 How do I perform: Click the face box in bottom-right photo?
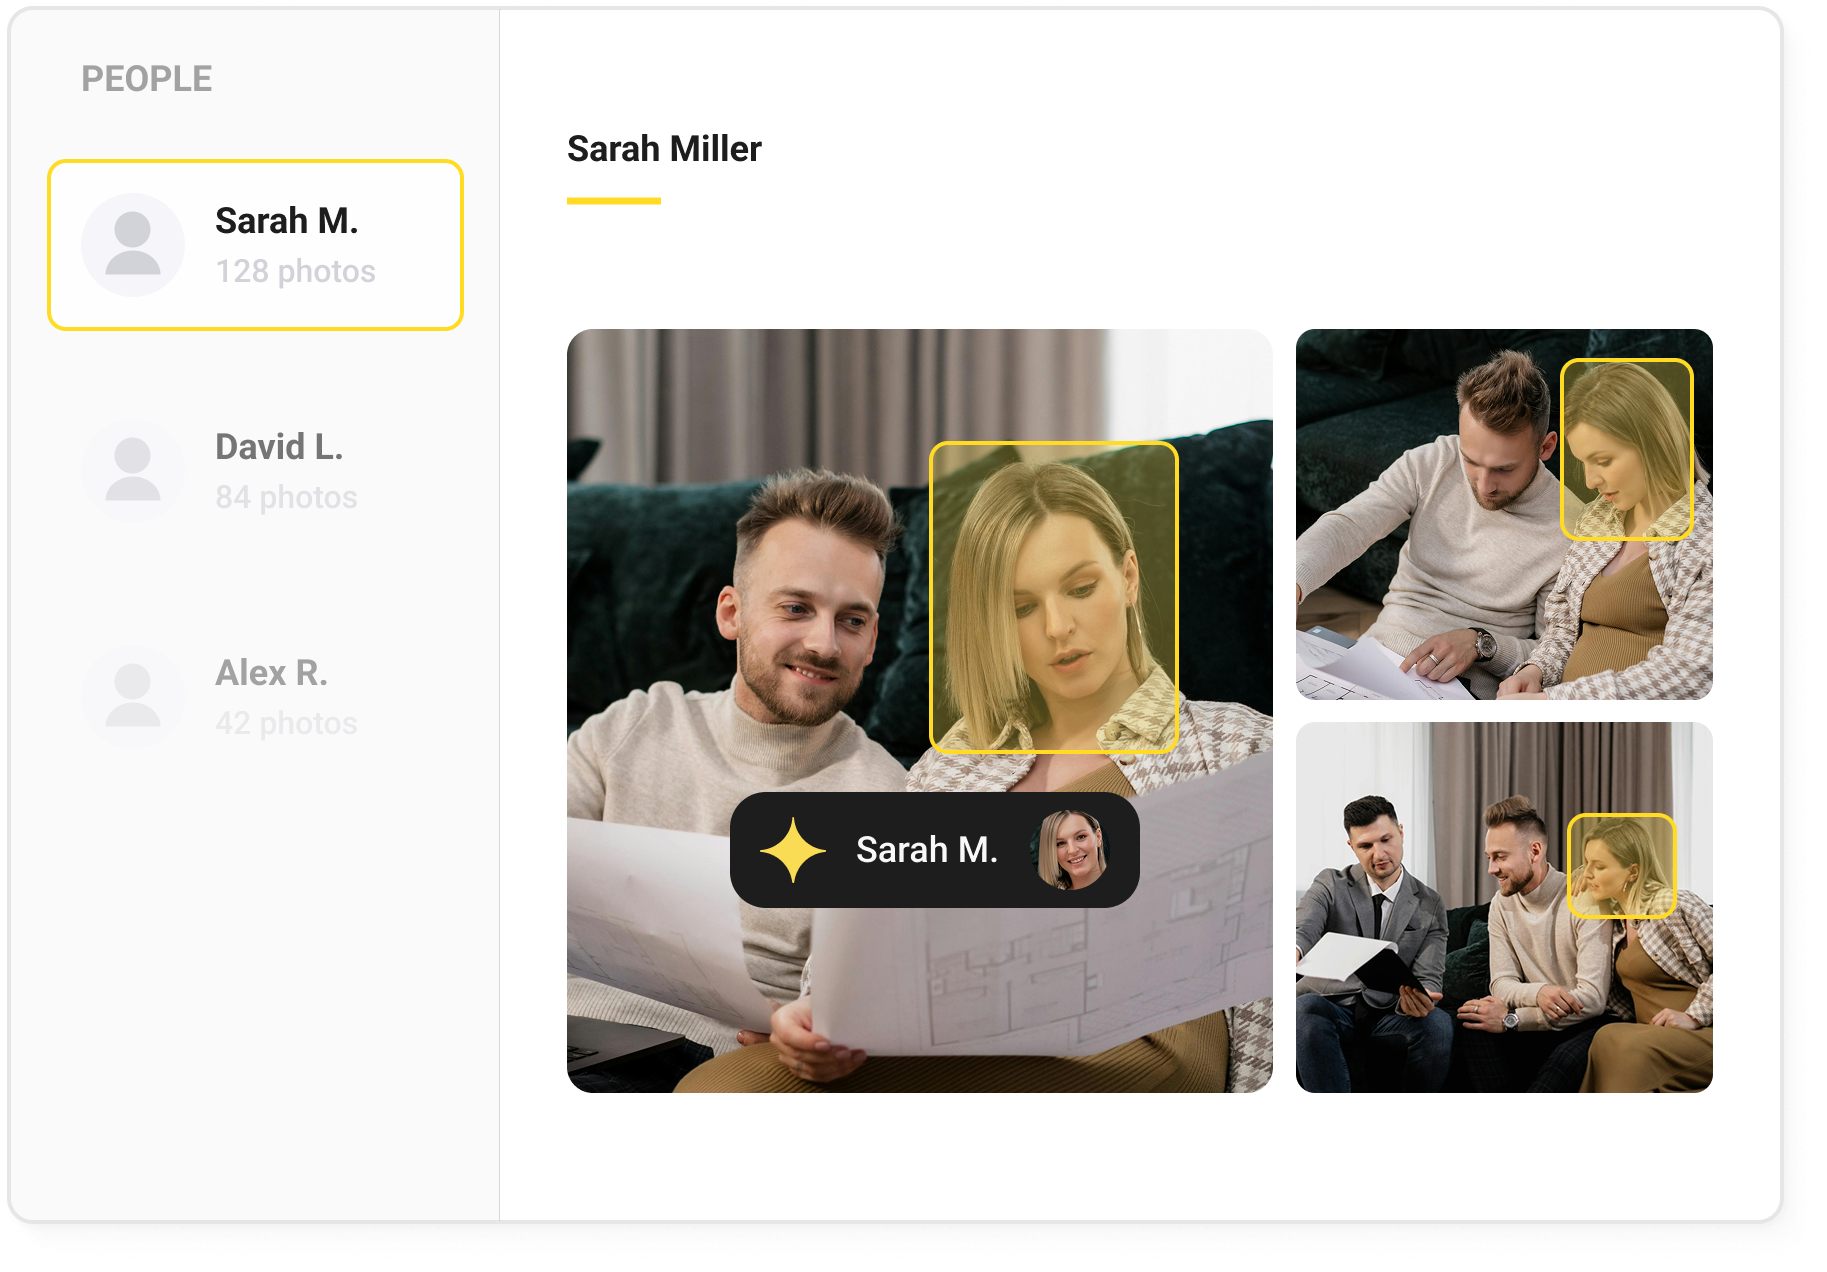tap(1621, 865)
